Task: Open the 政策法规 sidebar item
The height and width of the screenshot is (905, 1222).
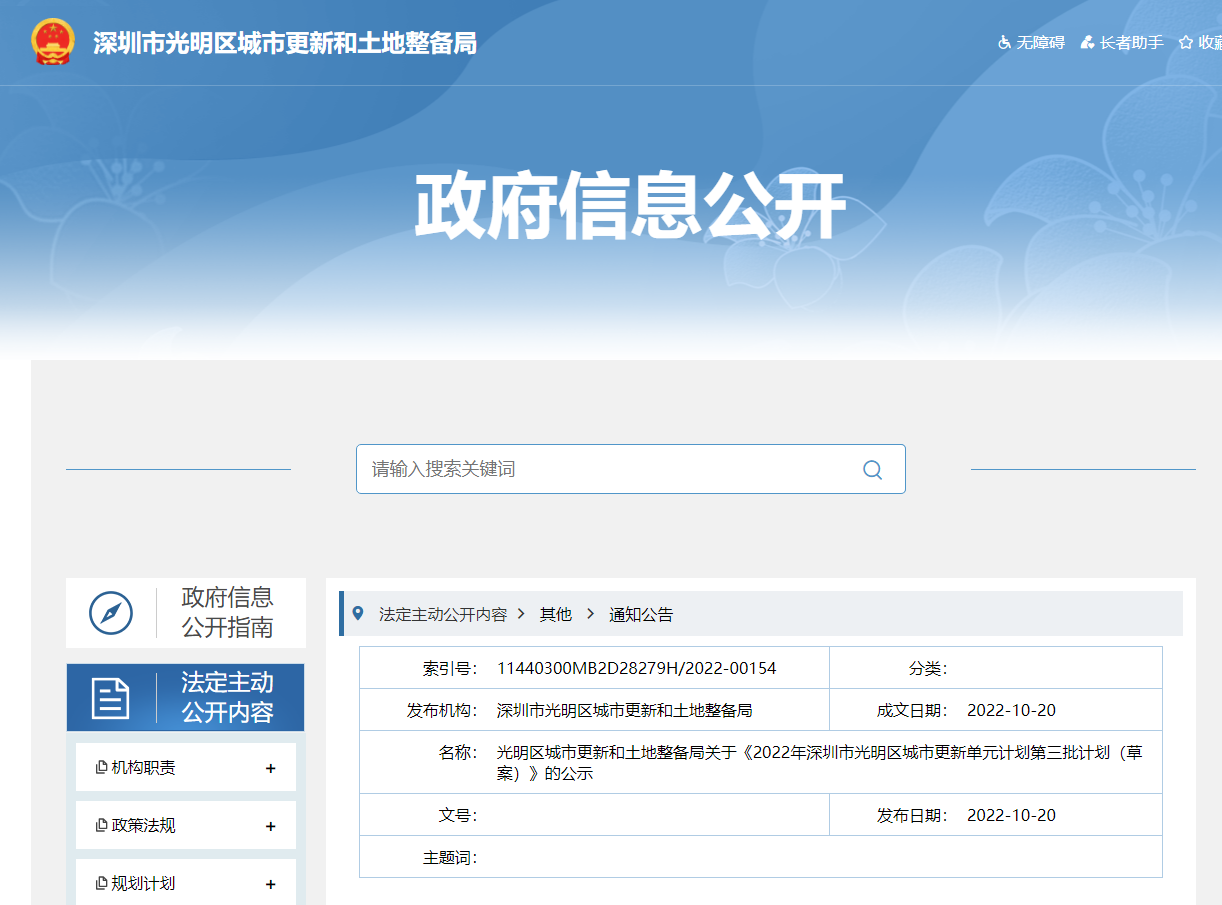Action: (x=143, y=826)
